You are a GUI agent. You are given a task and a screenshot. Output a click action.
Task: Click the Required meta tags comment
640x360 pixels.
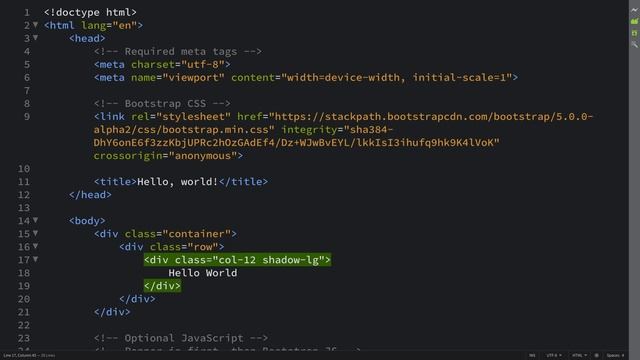pyautogui.click(x=178, y=51)
